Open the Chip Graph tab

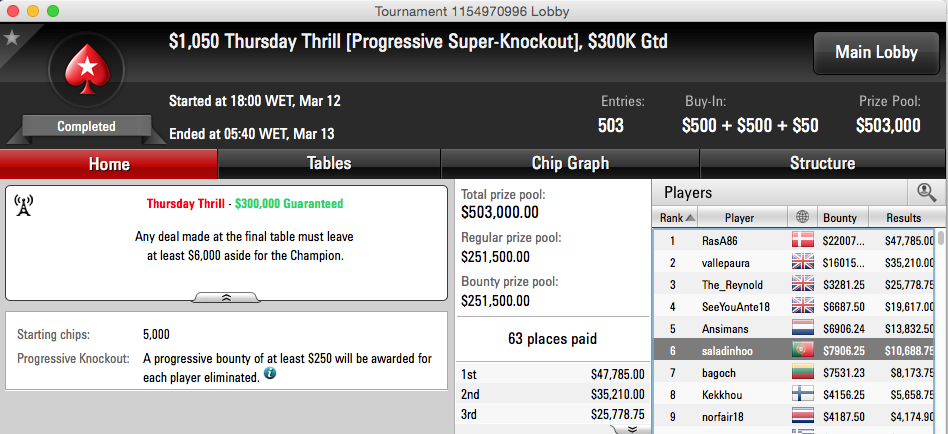(570, 163)
